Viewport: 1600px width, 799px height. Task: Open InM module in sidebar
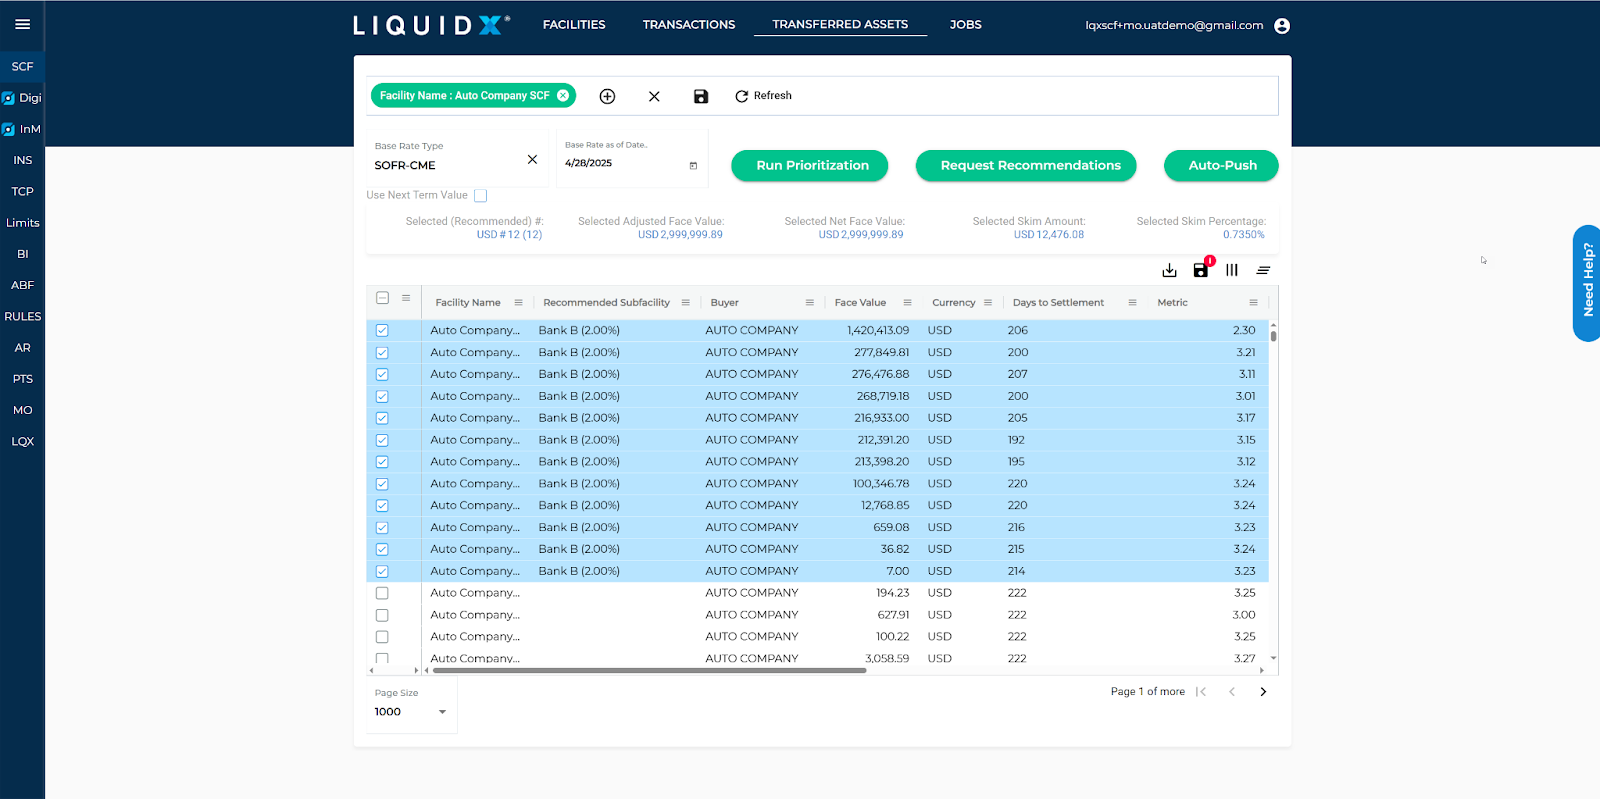point(22,129)
